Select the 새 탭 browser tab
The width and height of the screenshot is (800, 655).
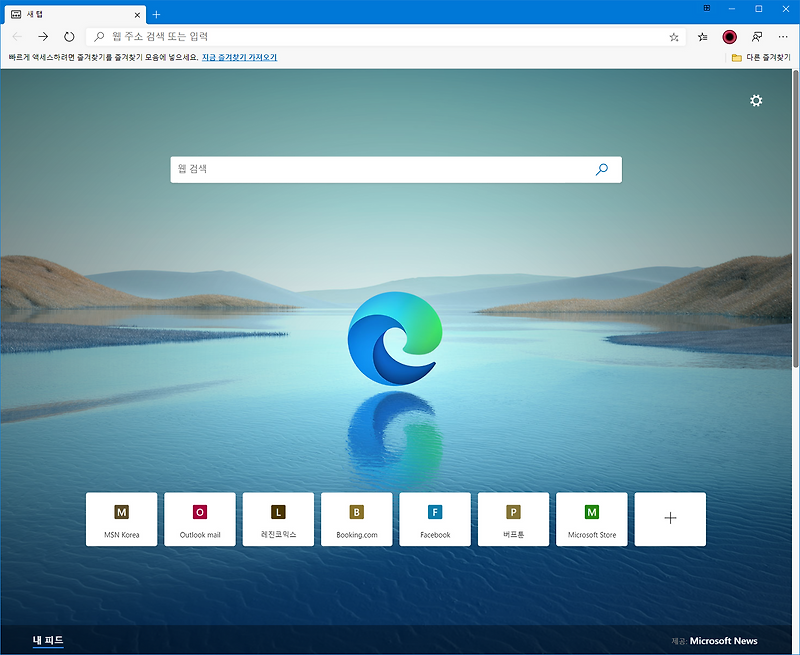[76, 15]
